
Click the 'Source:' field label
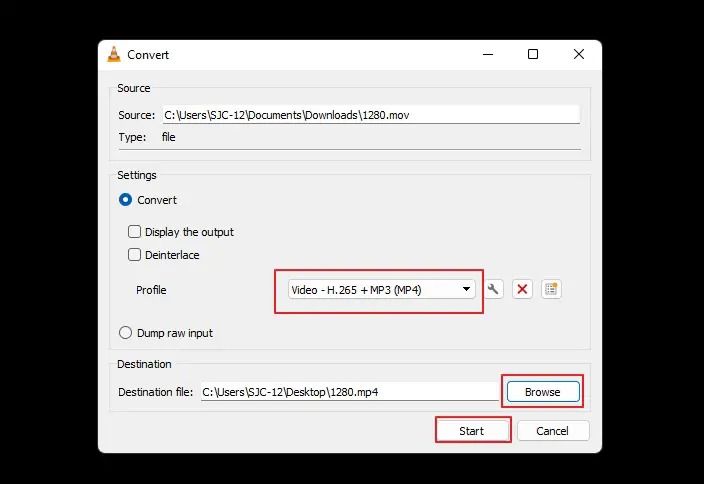136,115
